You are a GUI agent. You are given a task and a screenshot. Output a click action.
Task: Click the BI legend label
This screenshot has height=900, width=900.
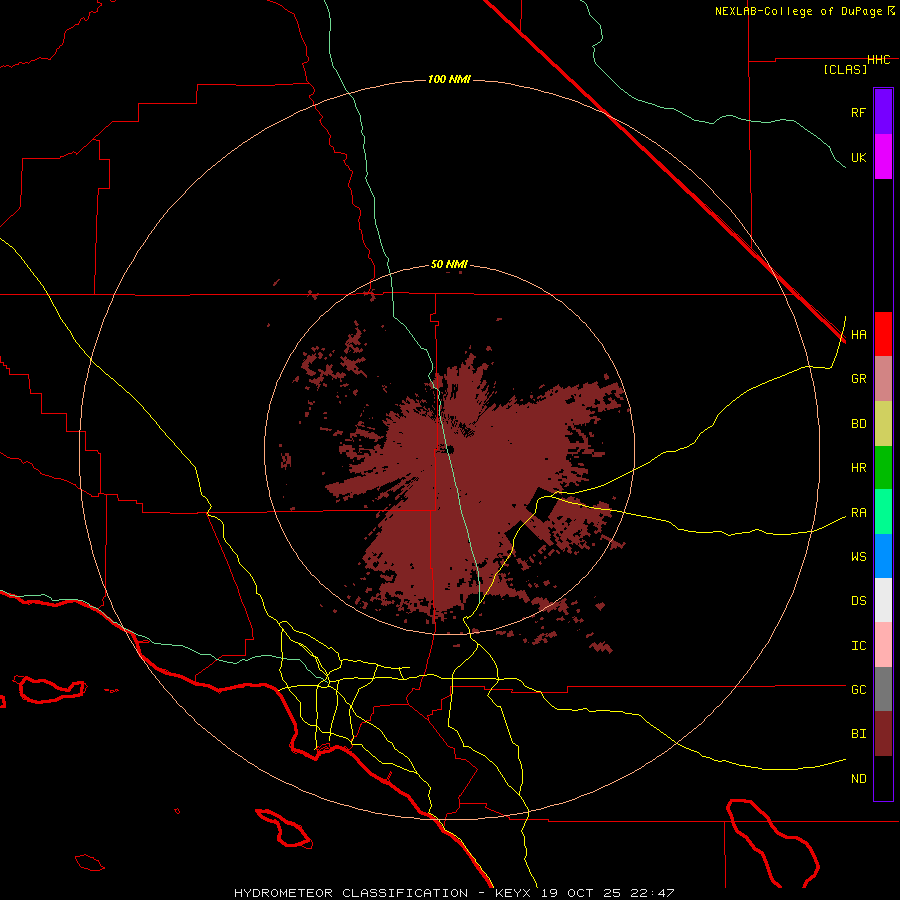coord(858,734)
